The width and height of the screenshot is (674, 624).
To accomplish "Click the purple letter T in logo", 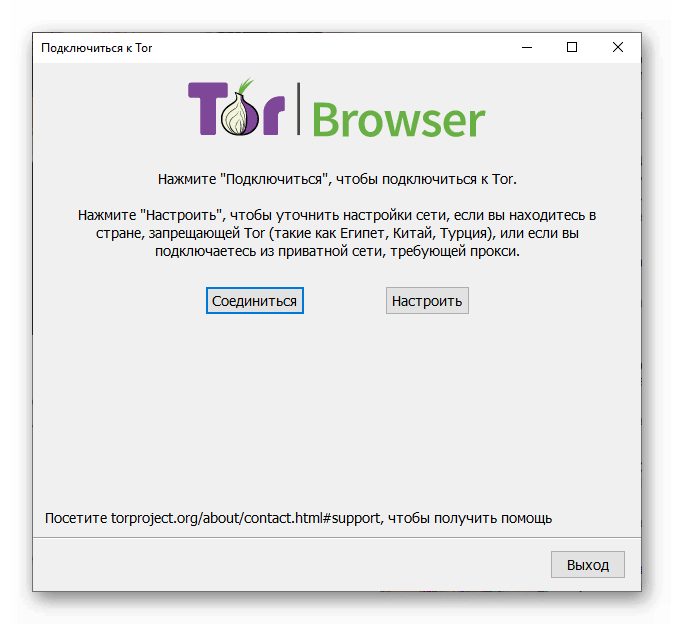I will pos(207,108).
